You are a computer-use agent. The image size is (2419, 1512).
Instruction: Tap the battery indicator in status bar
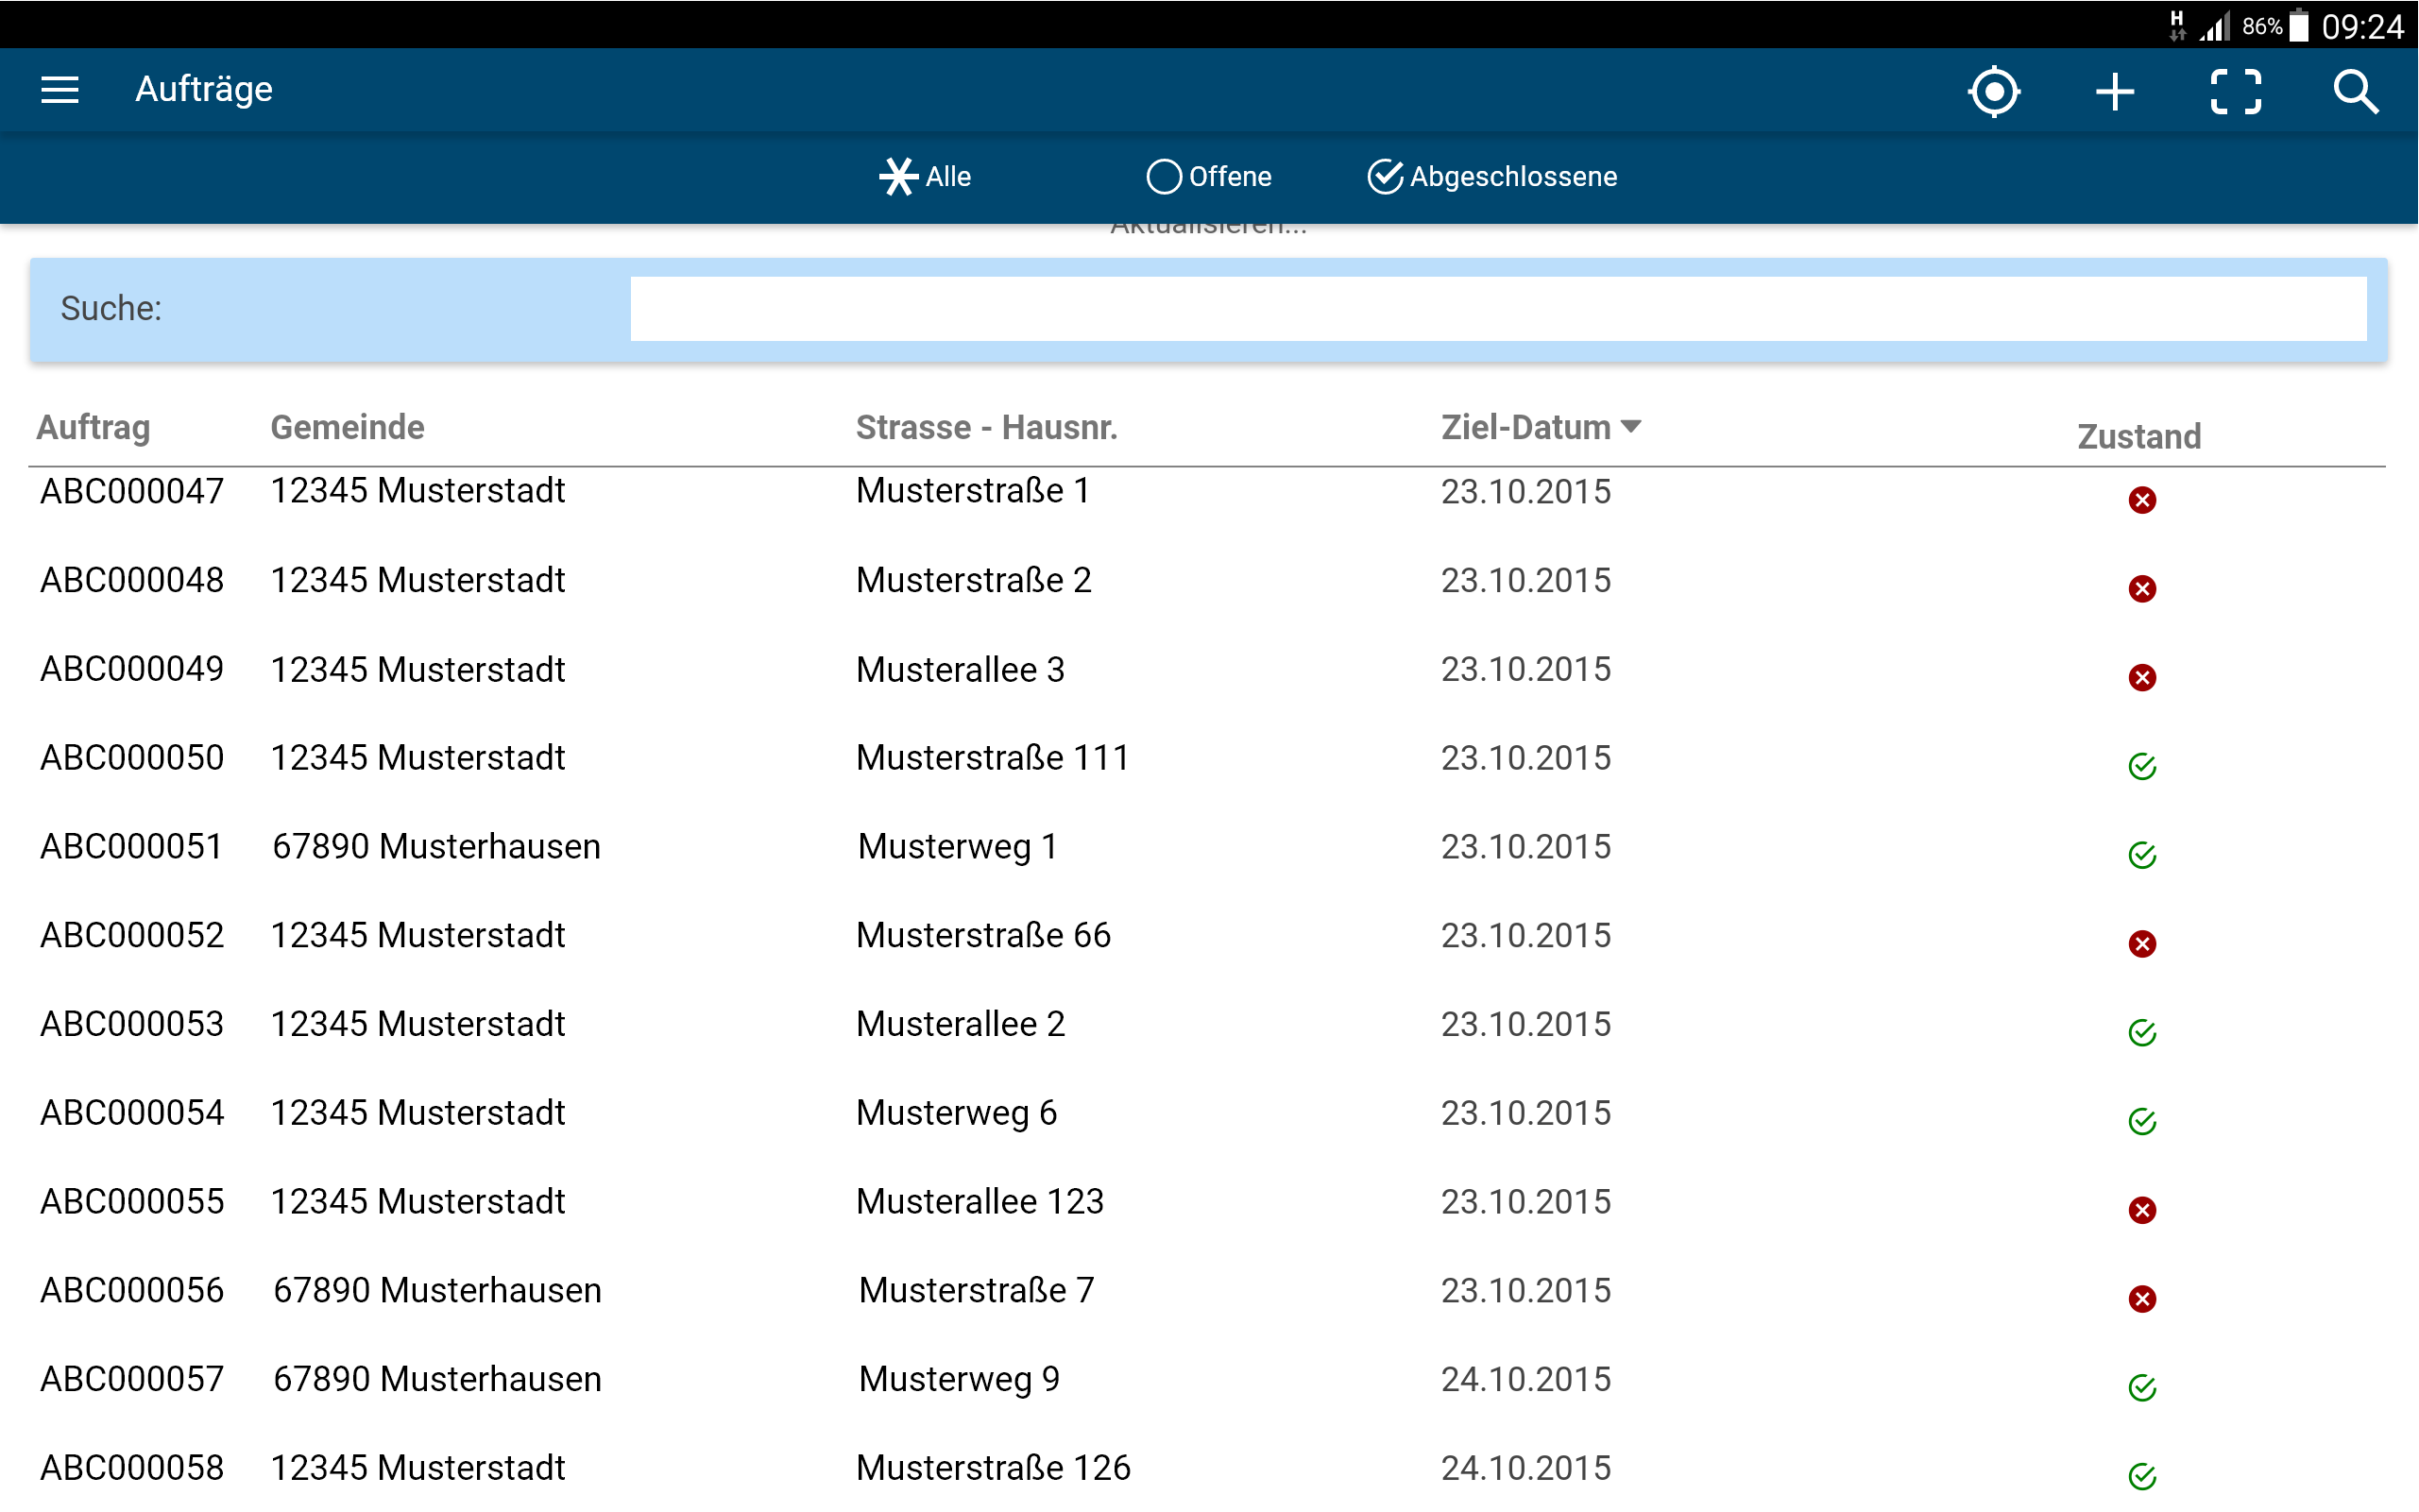click(x=2299, y=25)
